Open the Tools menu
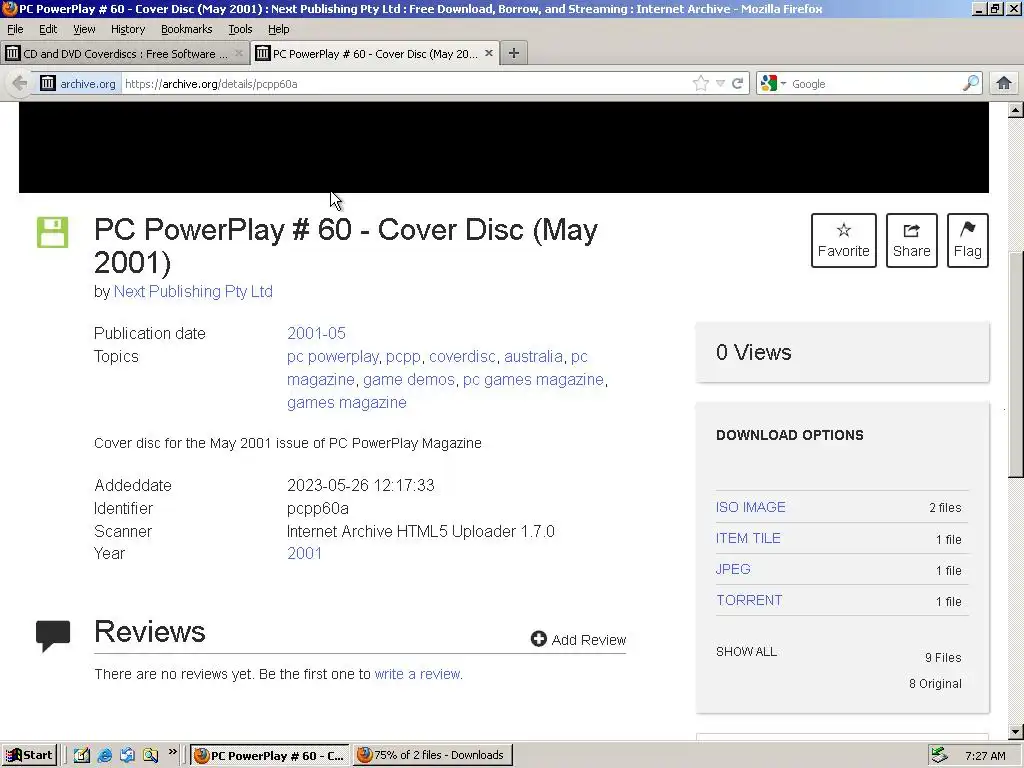 coord(240,29)
